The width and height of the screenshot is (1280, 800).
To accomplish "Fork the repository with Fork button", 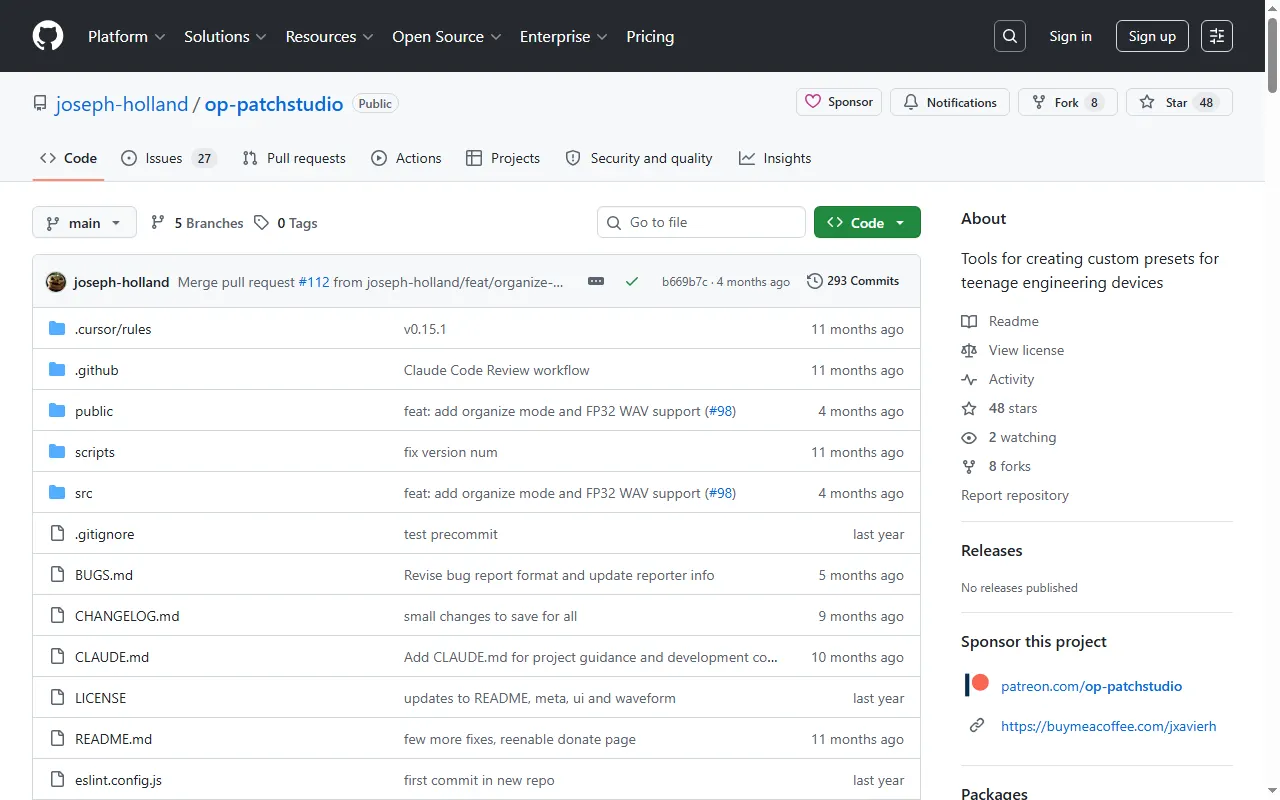I will [1068, 102].
